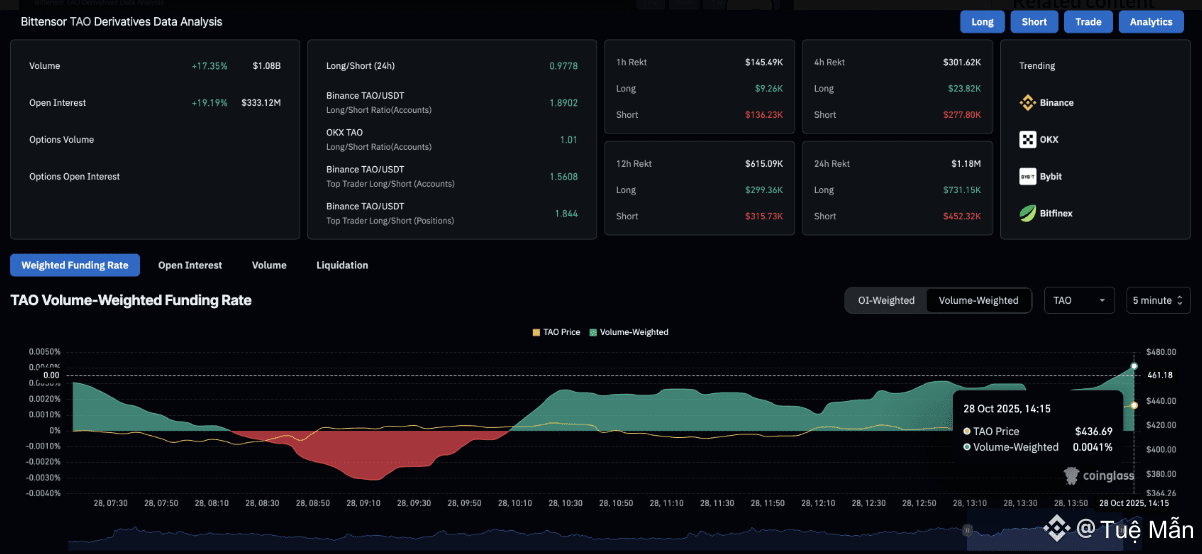Select the OKX logo in Trending

coord(1027,139)
